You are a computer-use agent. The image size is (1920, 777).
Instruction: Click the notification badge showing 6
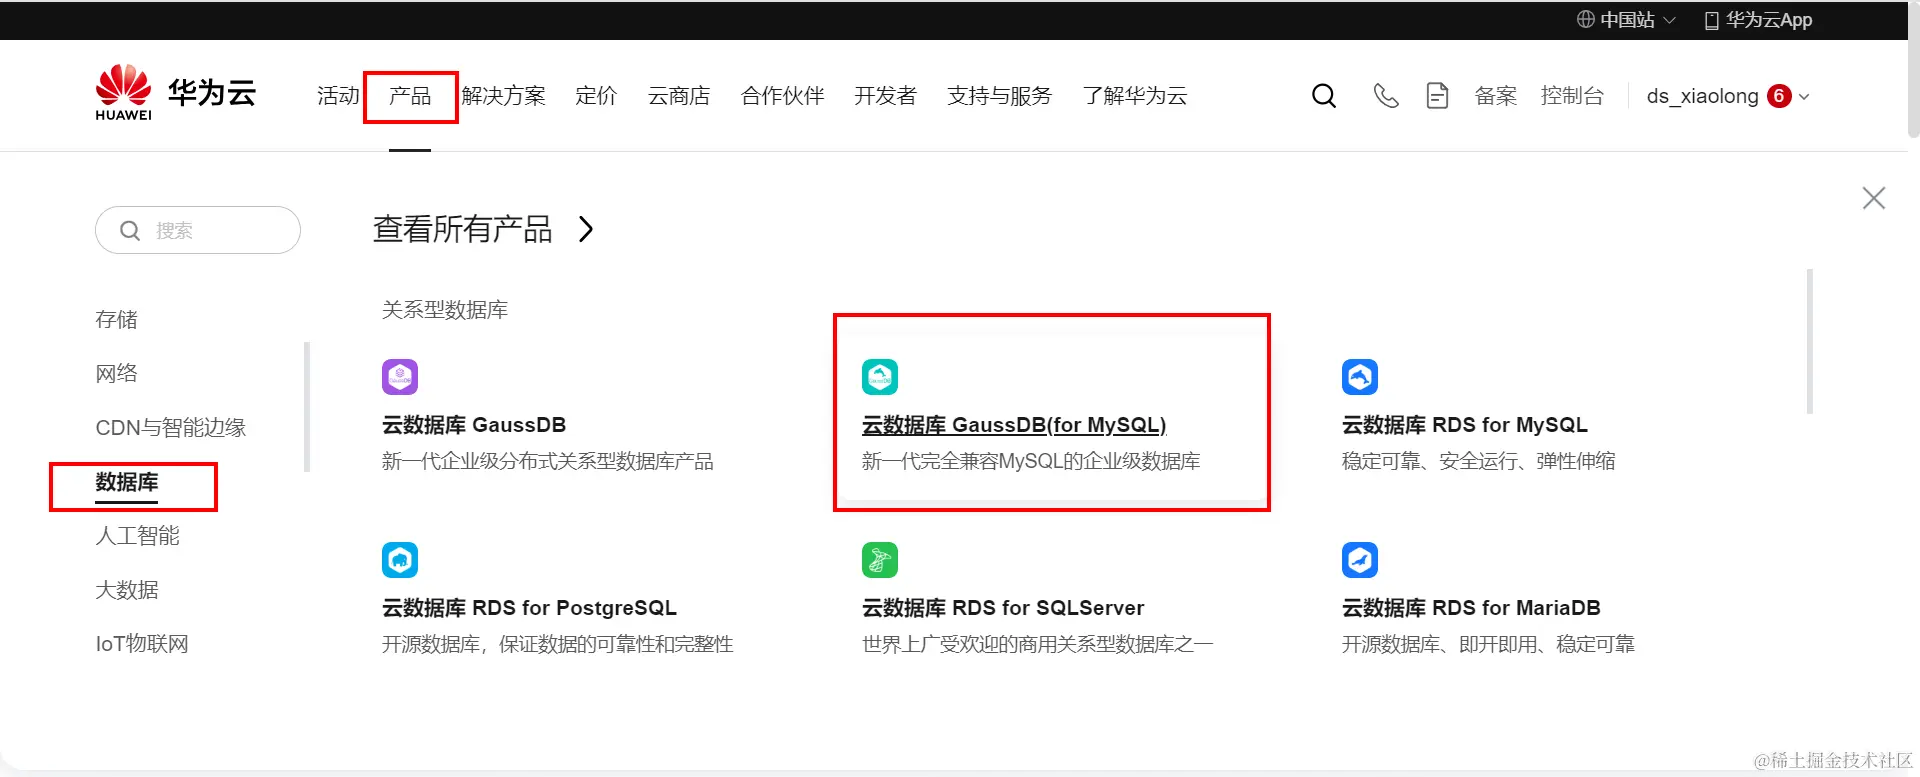1779,96
